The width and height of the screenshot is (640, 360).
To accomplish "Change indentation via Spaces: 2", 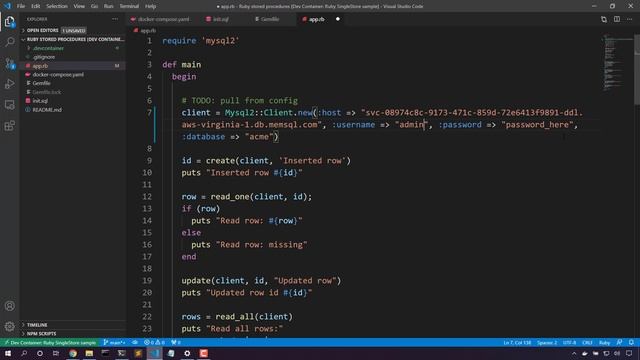I will coord(547,342).
